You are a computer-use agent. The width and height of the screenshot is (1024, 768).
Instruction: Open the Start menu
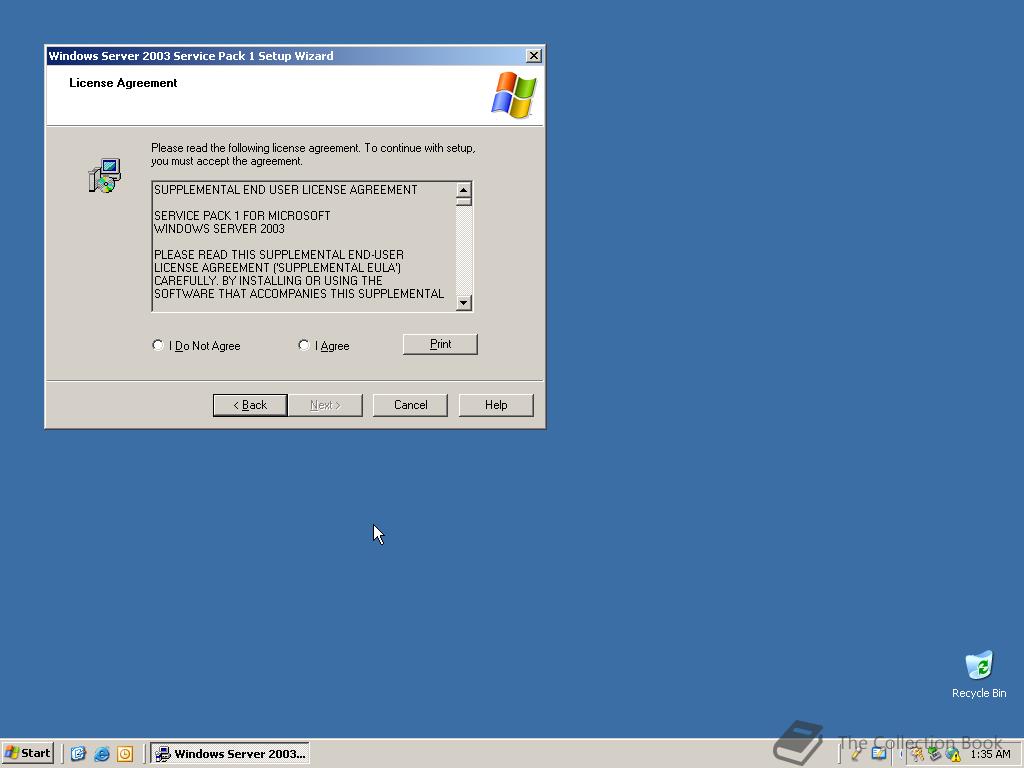coord(27,753)
